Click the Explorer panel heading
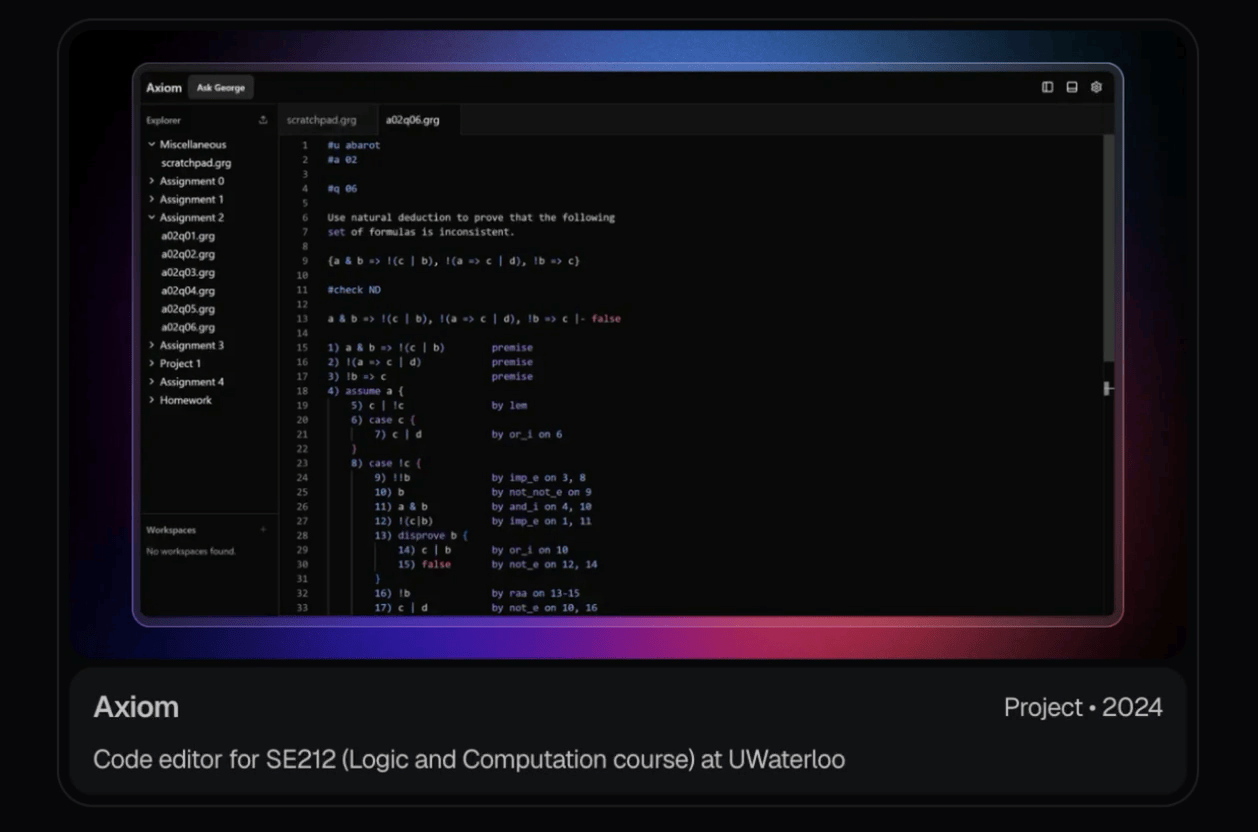The image size is (1258, 832). [x=163, y=120]
